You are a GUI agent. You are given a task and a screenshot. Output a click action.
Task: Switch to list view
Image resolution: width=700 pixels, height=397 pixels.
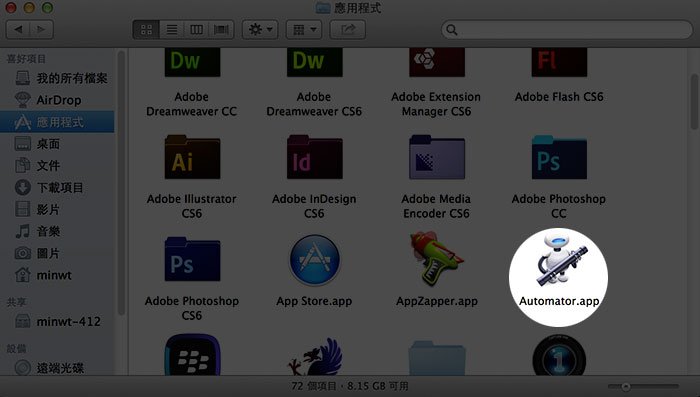172,30
